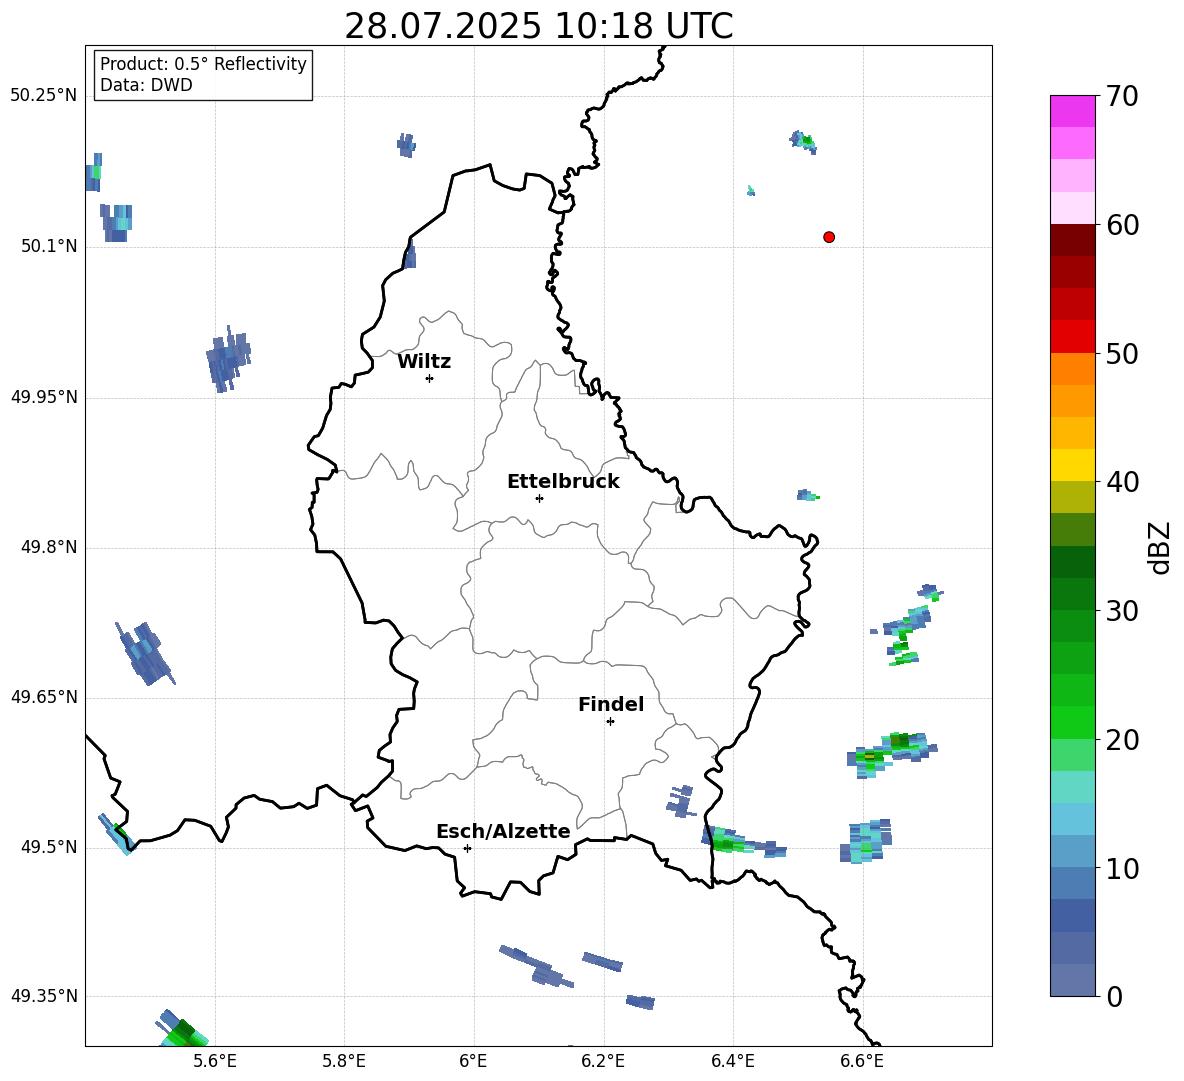This screenshot has height=1081, width=1184.
Task: Click the 5.8°E longitude tick label
Action: tap(344, 1061)
